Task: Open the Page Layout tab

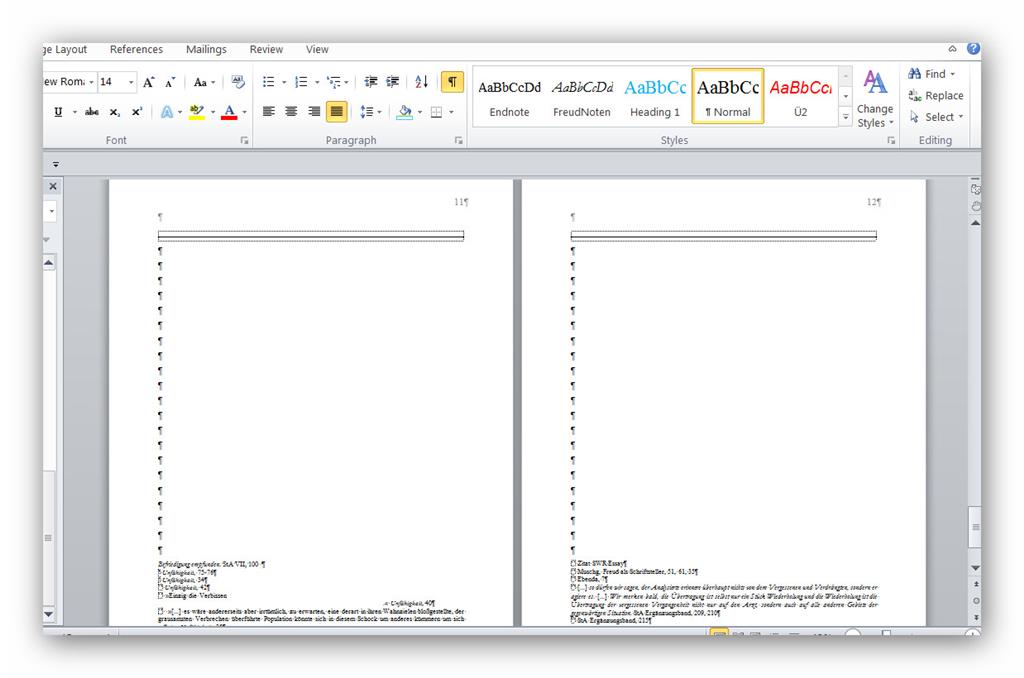Action: click(65, 49)
